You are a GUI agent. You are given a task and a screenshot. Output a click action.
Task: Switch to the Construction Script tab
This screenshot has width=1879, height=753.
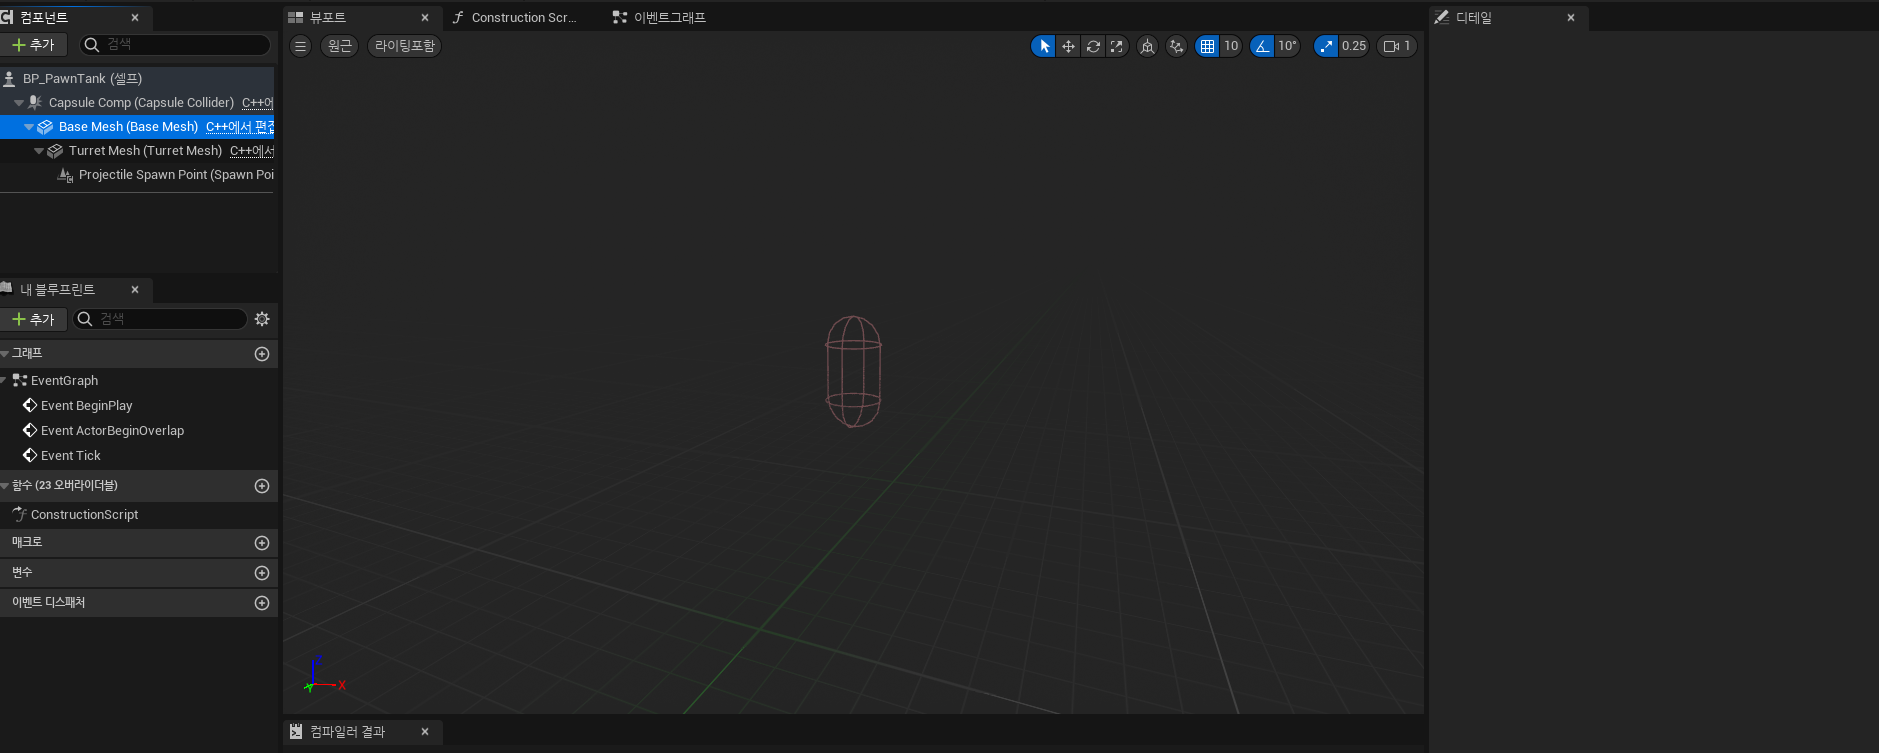pos(524,18)
